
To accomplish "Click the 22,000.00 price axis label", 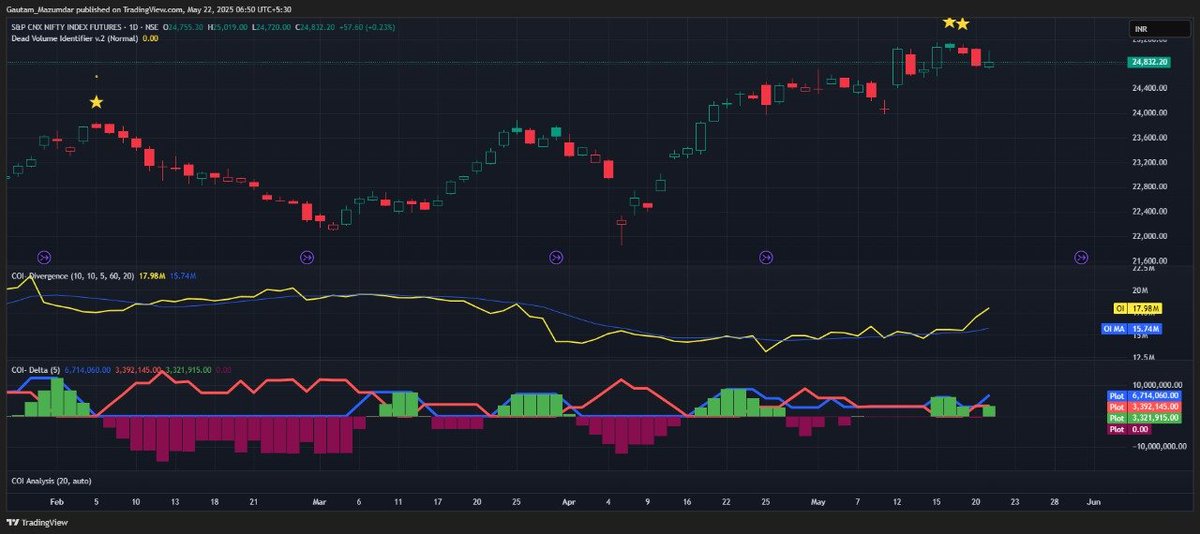I will click(1150, 236).
